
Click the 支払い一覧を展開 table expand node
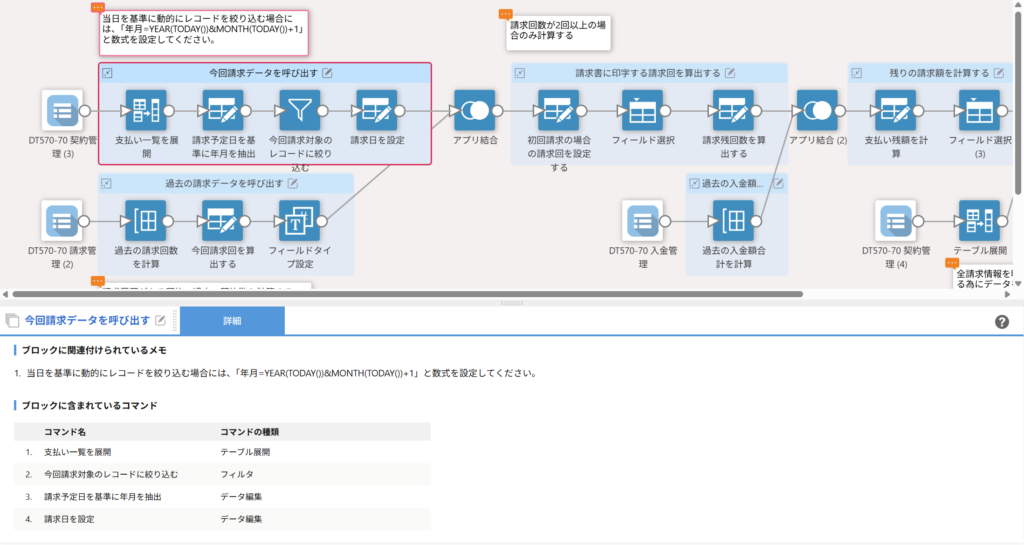click(x=146, y=110)
